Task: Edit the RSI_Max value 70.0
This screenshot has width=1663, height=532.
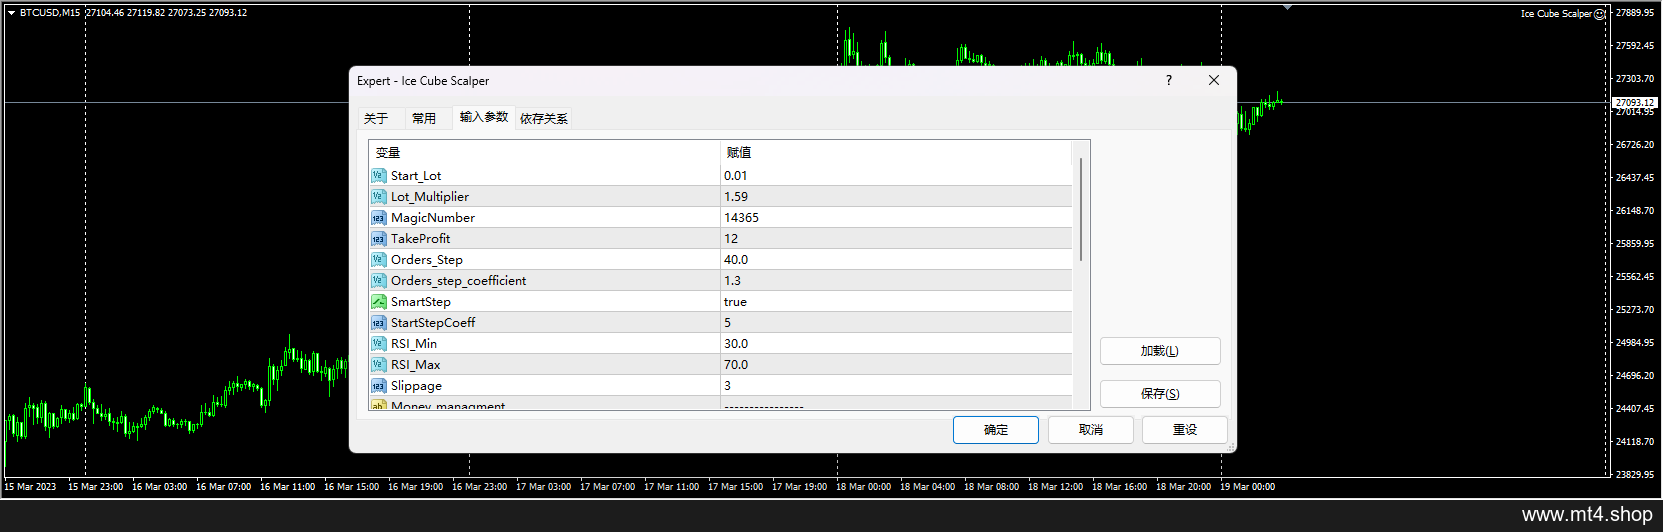Action: coord(896,365)
